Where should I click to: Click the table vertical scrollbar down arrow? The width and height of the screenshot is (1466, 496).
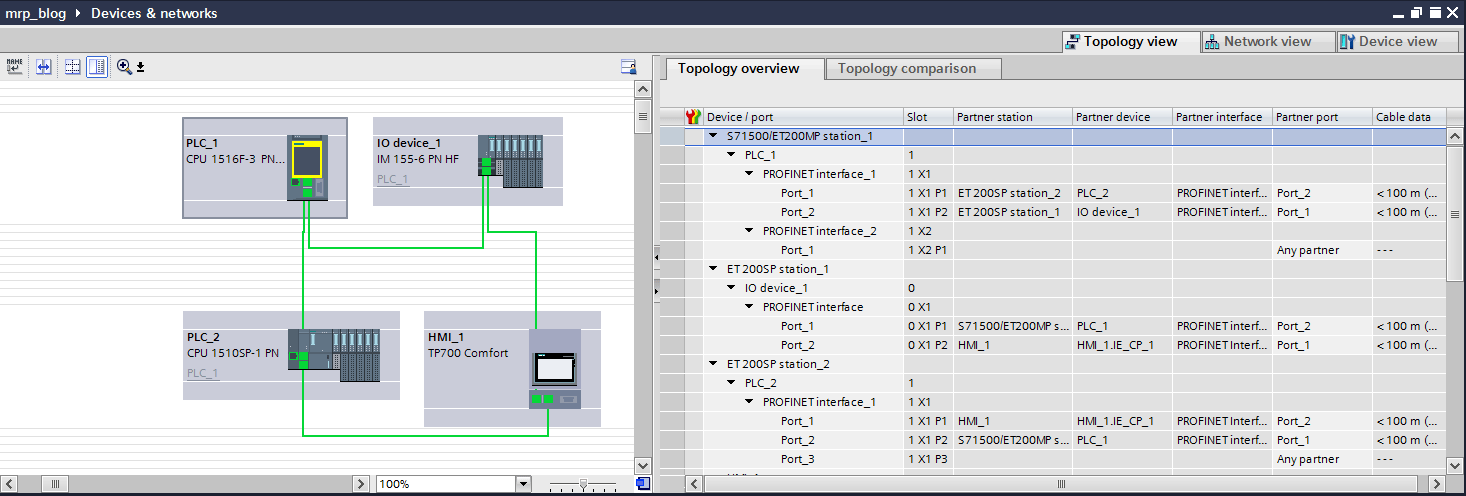tap(1455, 465)
